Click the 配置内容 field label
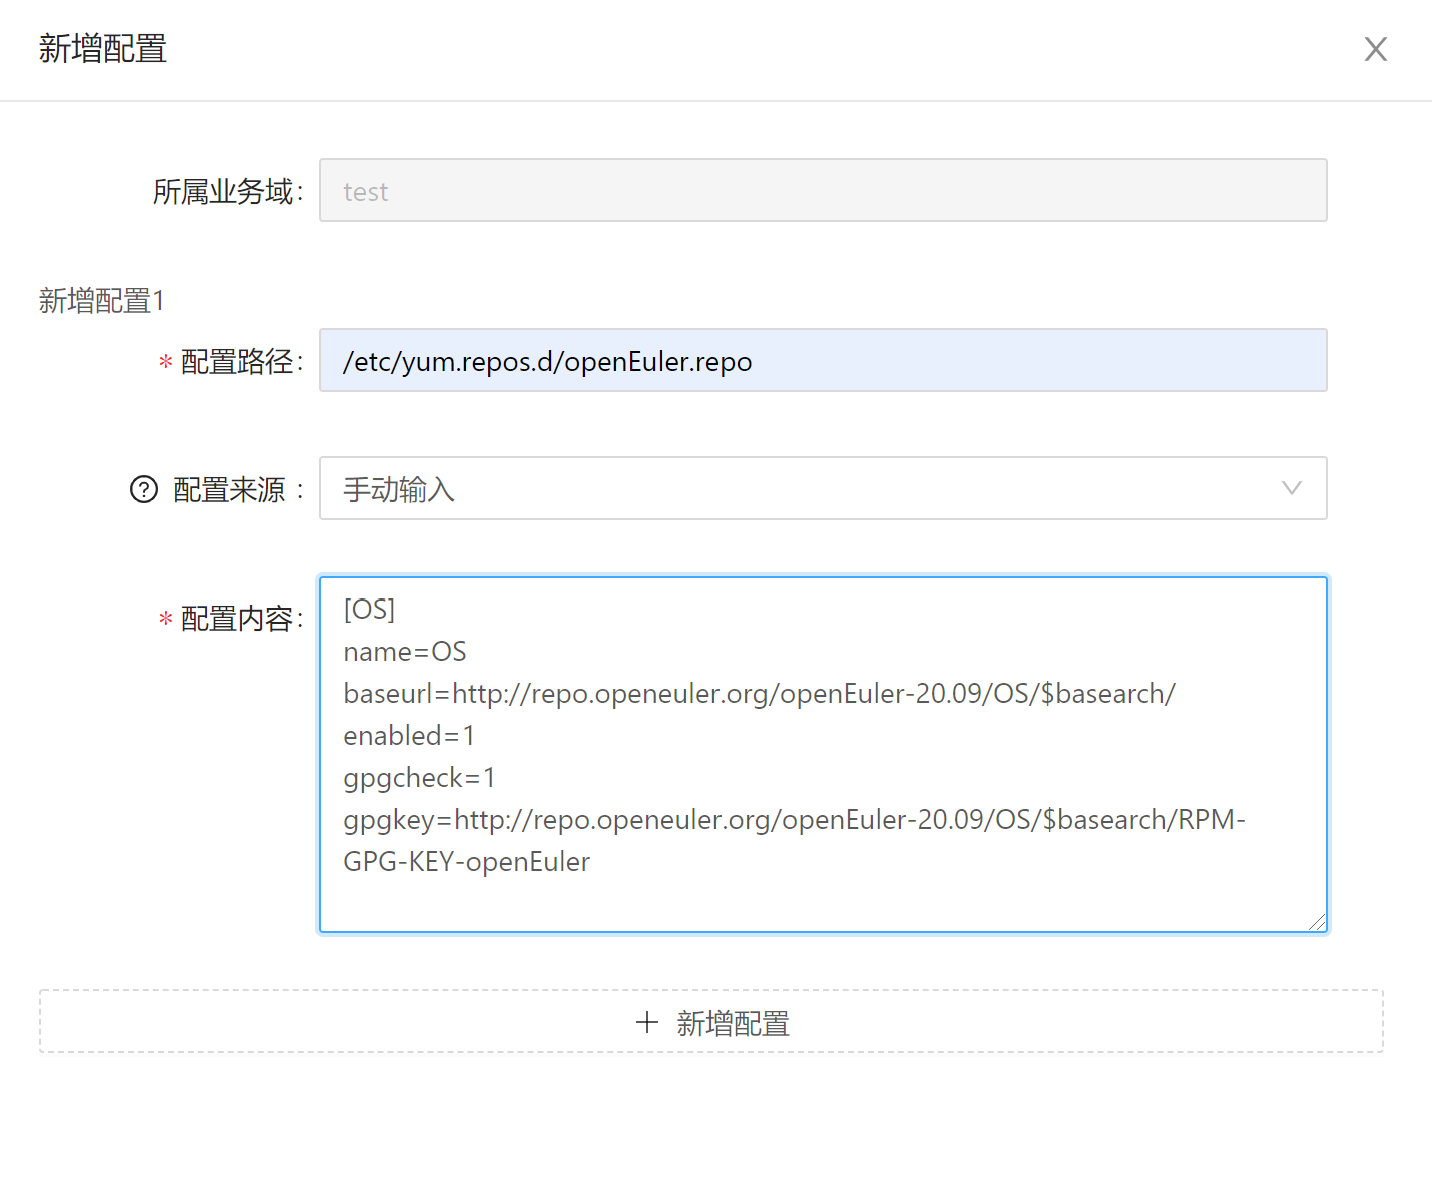 [237, 619]
